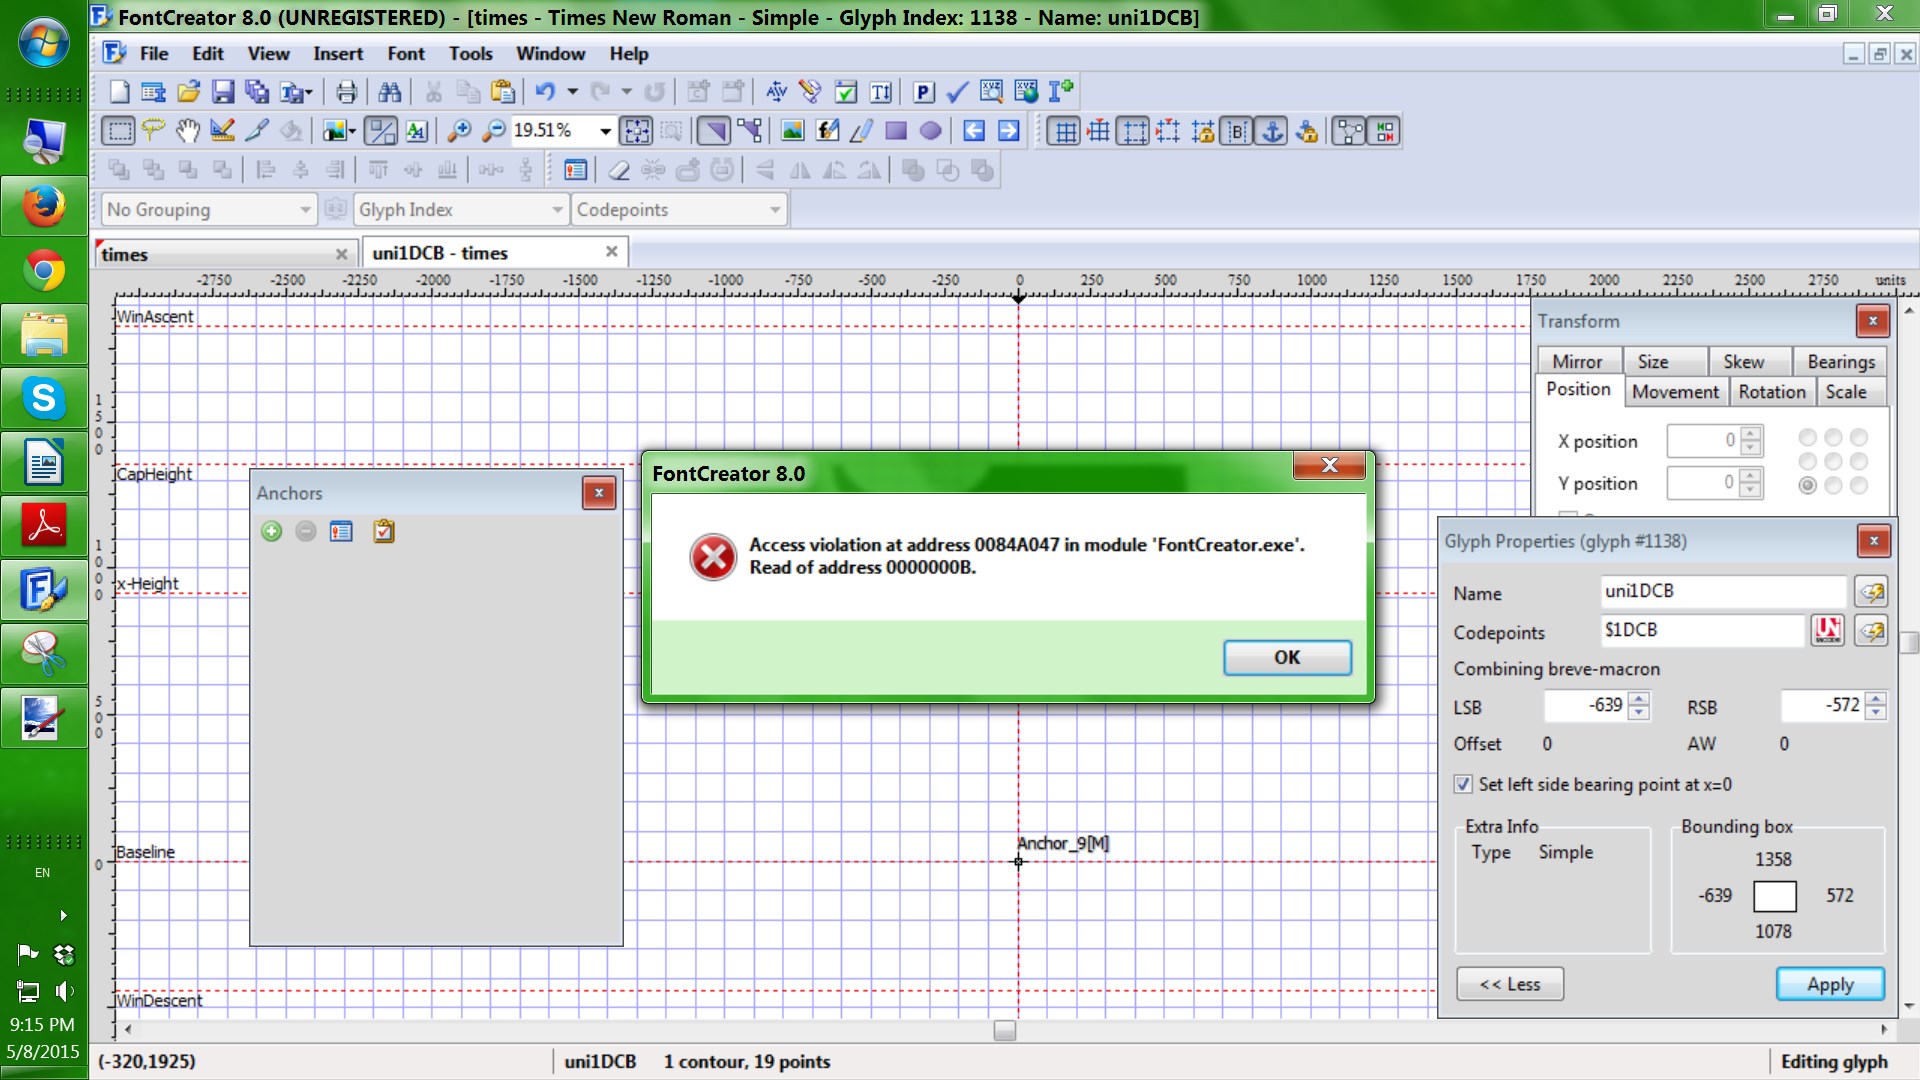Open the Font menu

[x=406, y=54]
